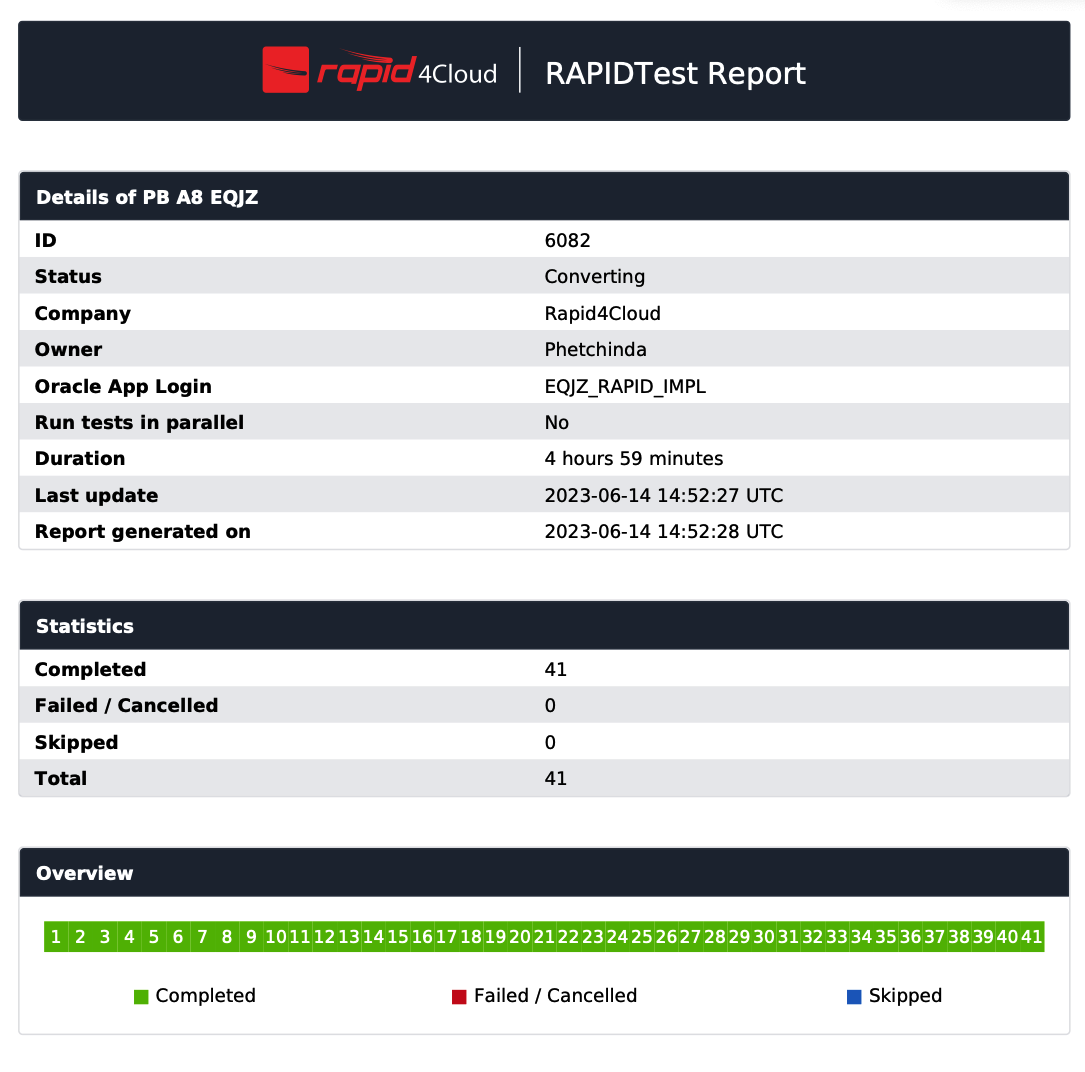Expand the Overview section header

click(84, 873)
